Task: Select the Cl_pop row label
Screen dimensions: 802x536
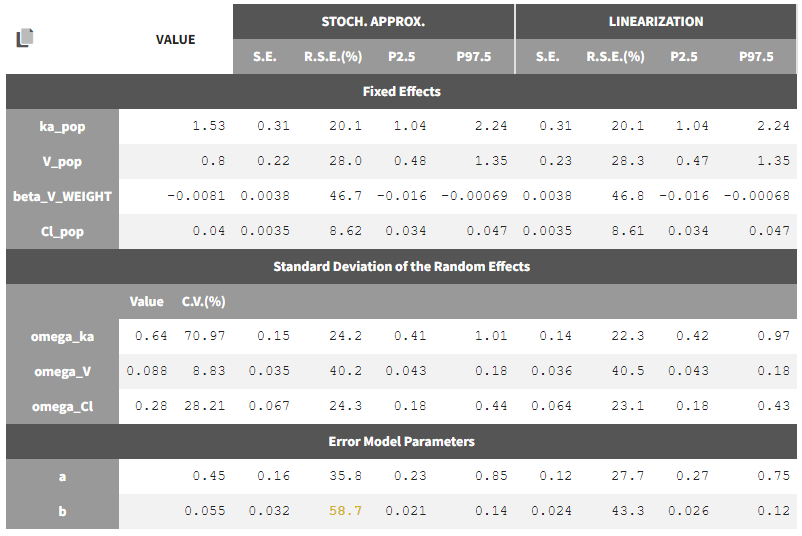Action: tap(62, 231)
